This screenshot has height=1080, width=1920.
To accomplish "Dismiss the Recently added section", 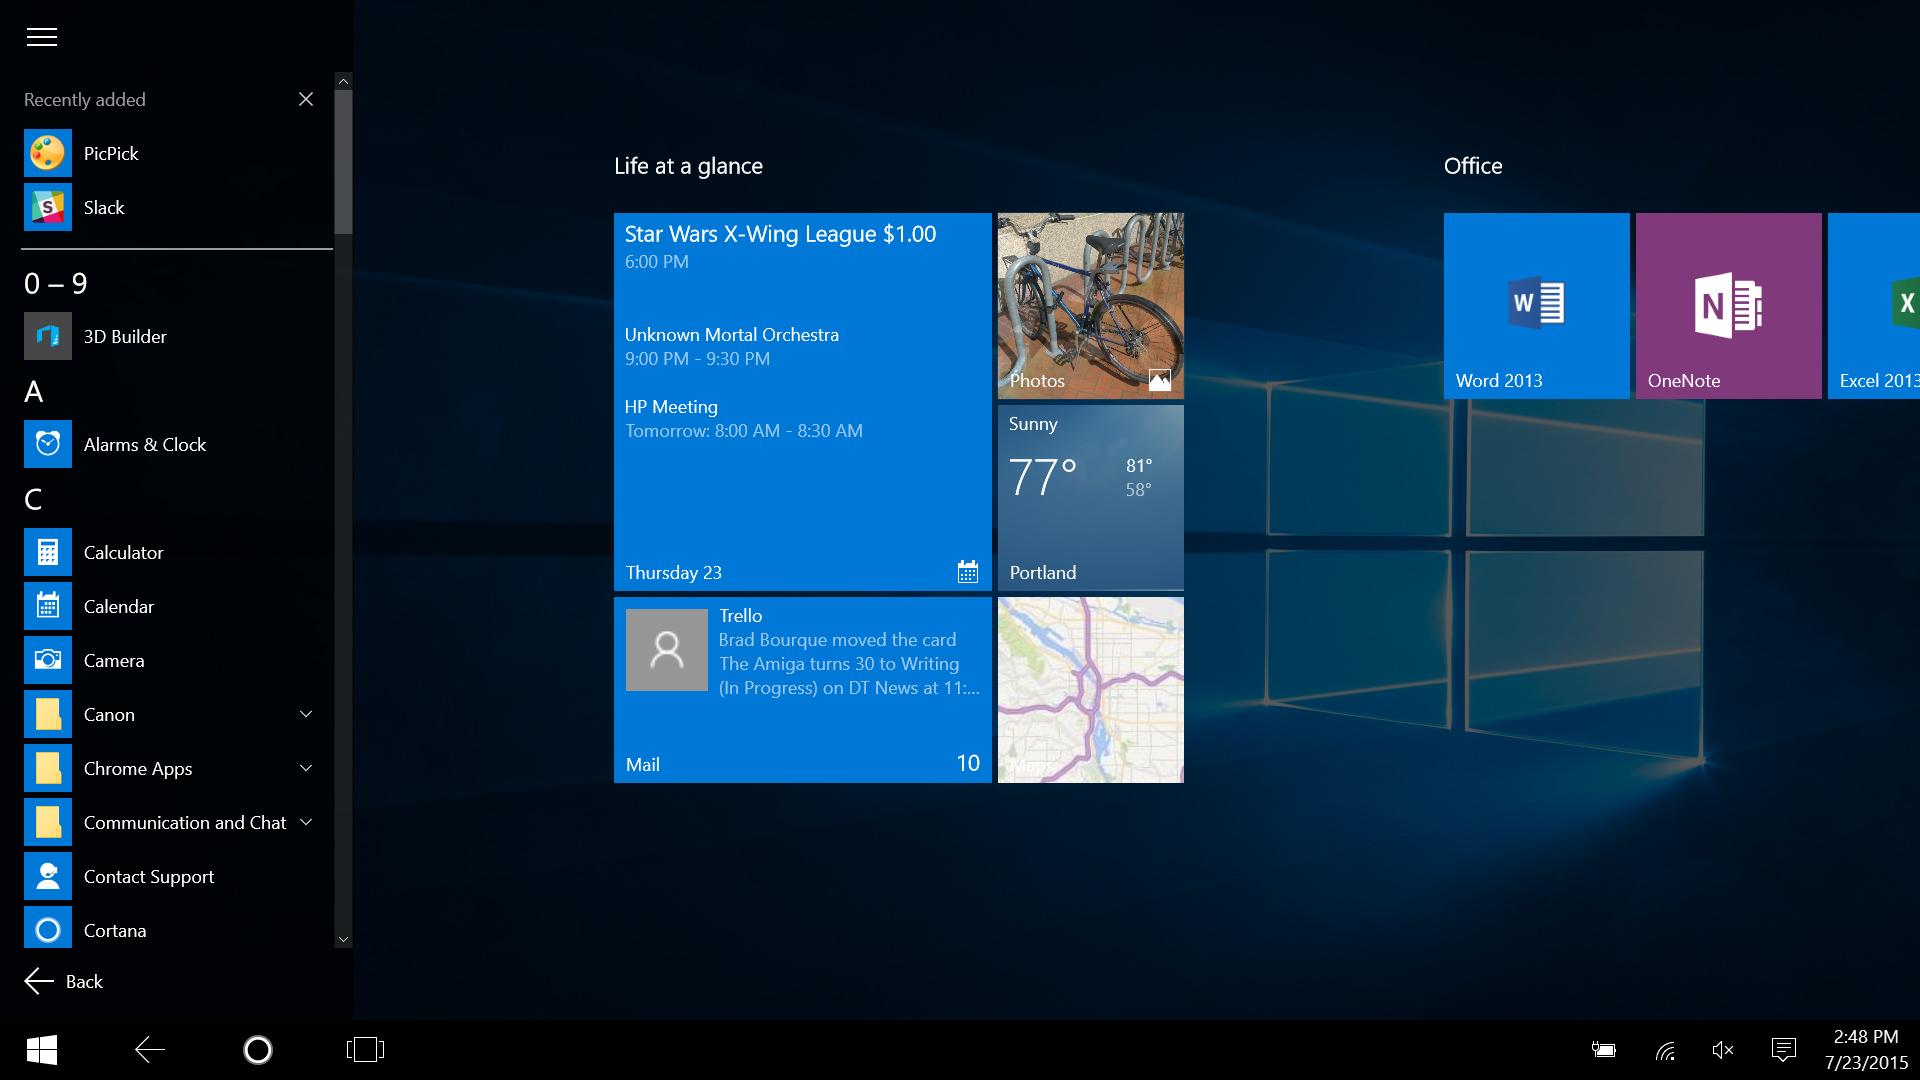I will [x=306, y=99].
